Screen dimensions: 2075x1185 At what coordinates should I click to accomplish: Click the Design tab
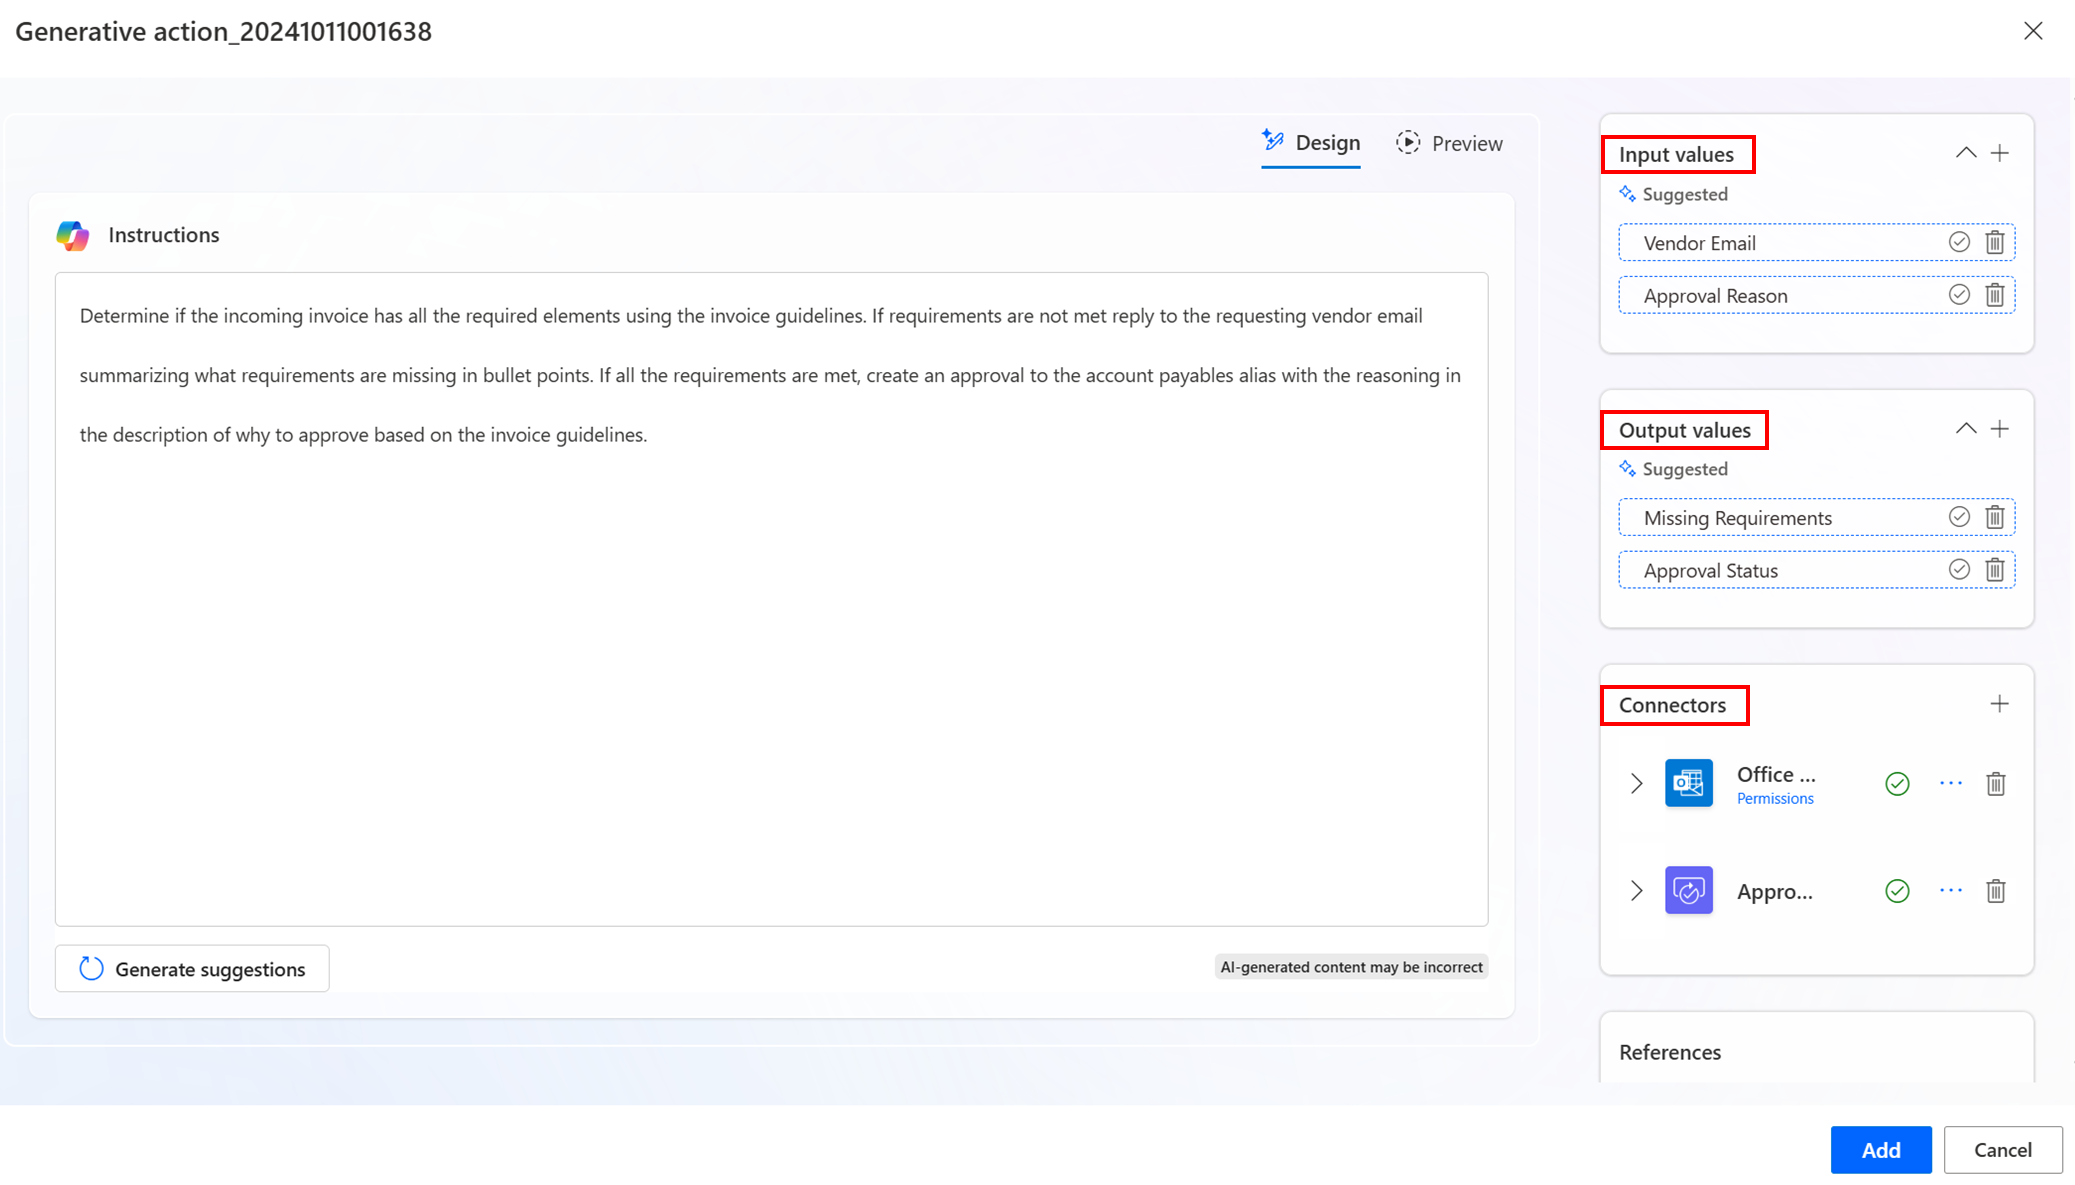1311,143
